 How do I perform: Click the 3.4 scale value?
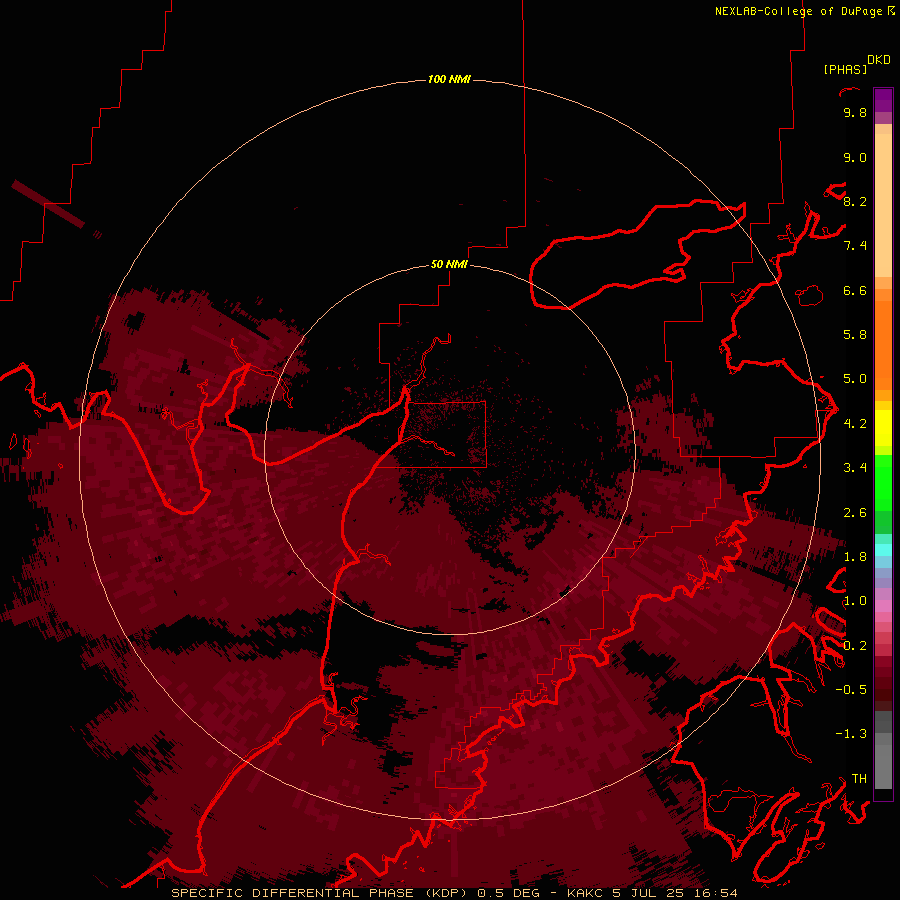click(855, 468)
